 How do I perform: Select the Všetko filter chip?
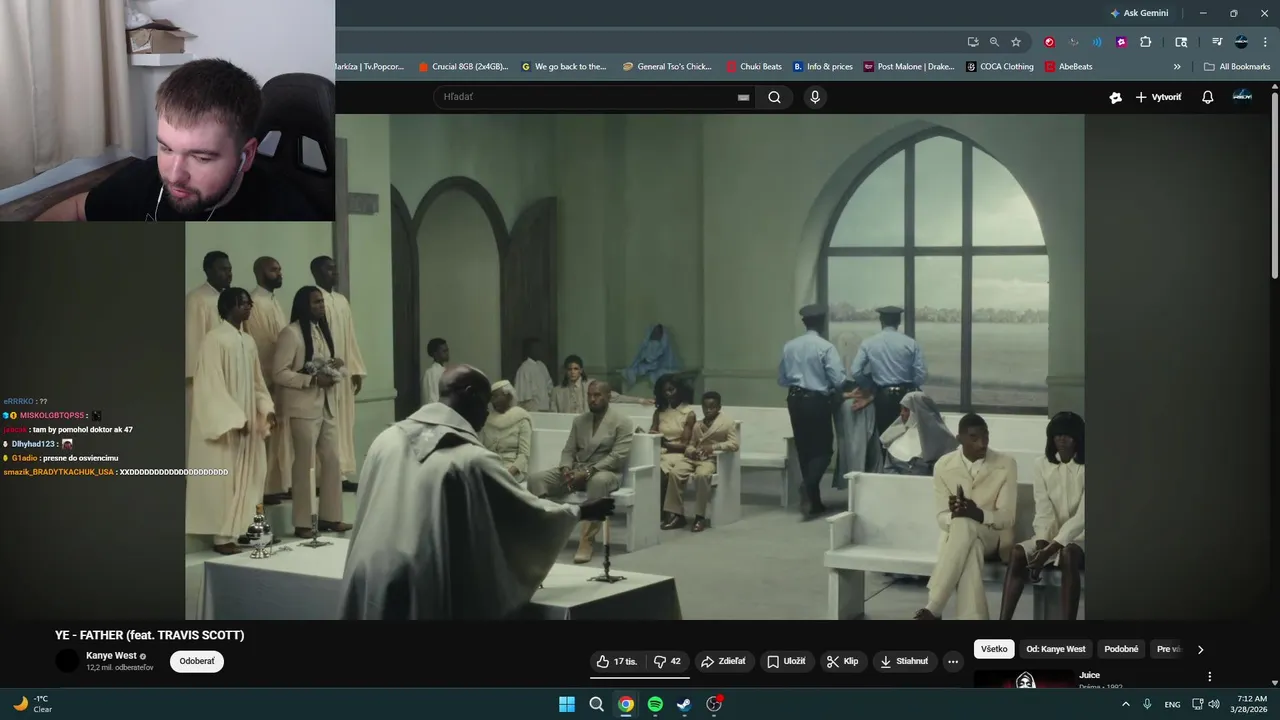click(994, 649)
